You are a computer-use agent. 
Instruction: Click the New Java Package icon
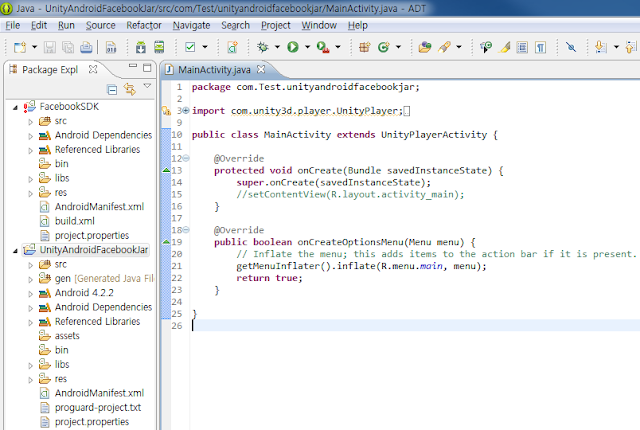click(364, 47)
